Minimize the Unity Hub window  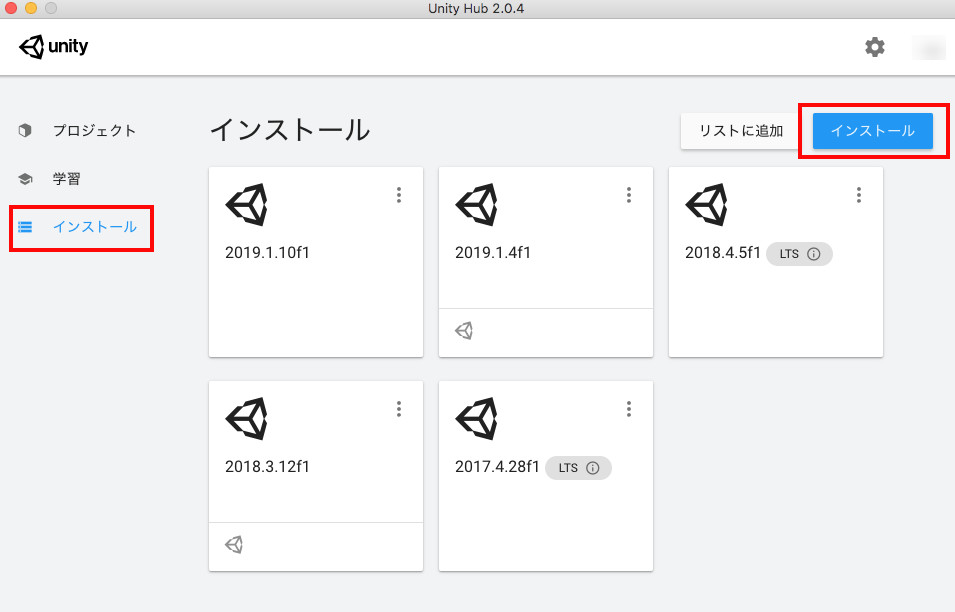point(31,8)
